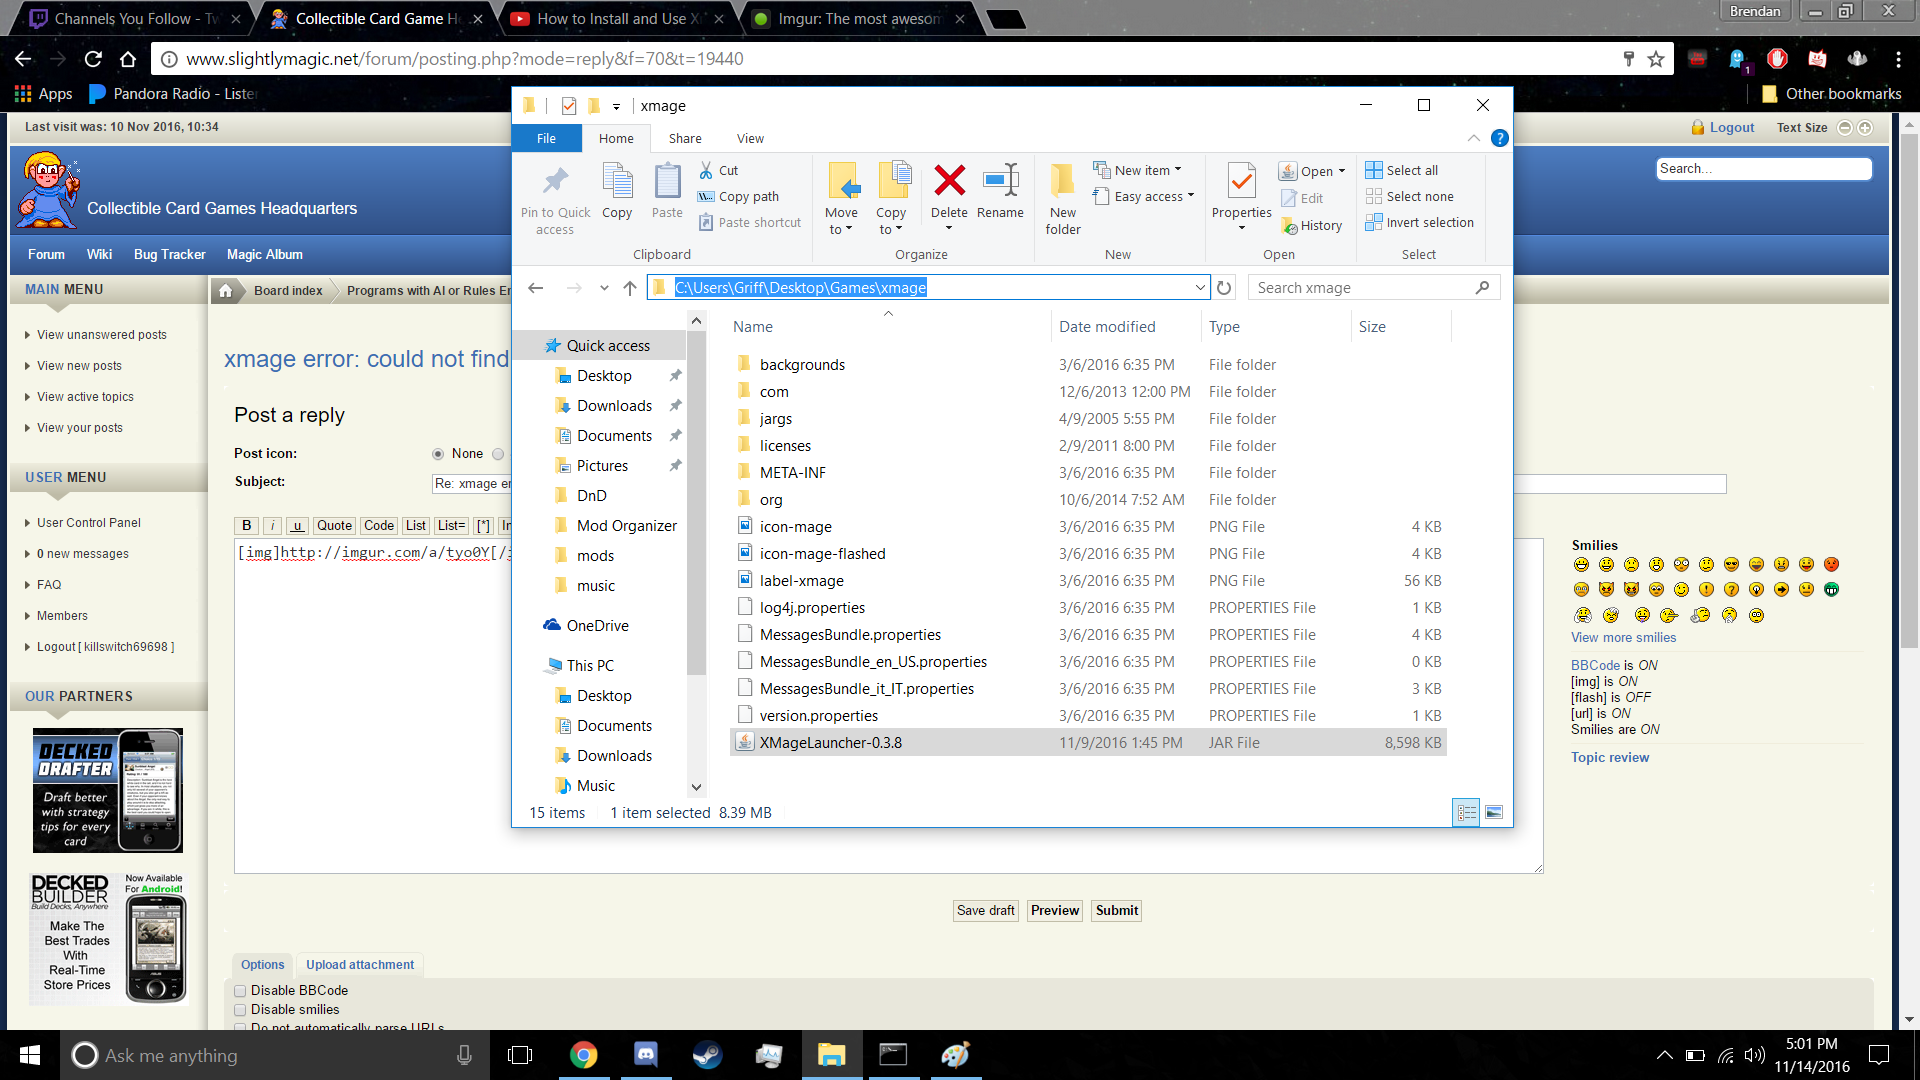This screenshot has height=1080, width=1920.
Task: Open Discord from the taskbar
Action: (x=646, y=1055)
